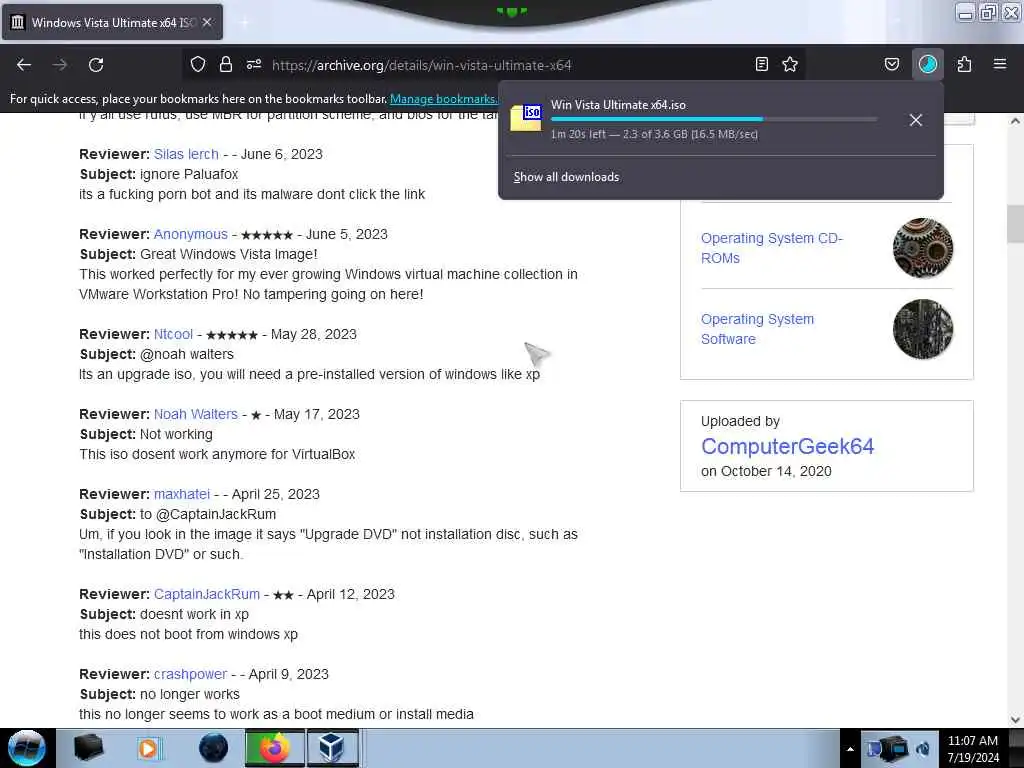
Task: Click the gears thumbnail for OS CD-ROMs
Action: [x=923, y=248]
